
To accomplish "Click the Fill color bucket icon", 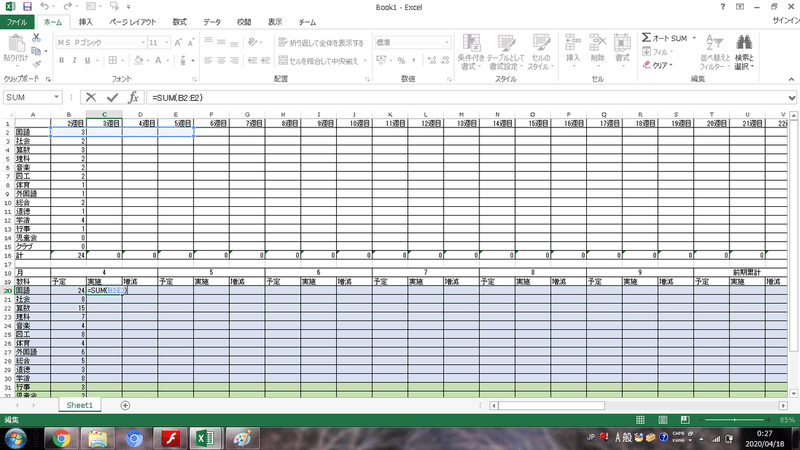I will click(x=138, y=60).
